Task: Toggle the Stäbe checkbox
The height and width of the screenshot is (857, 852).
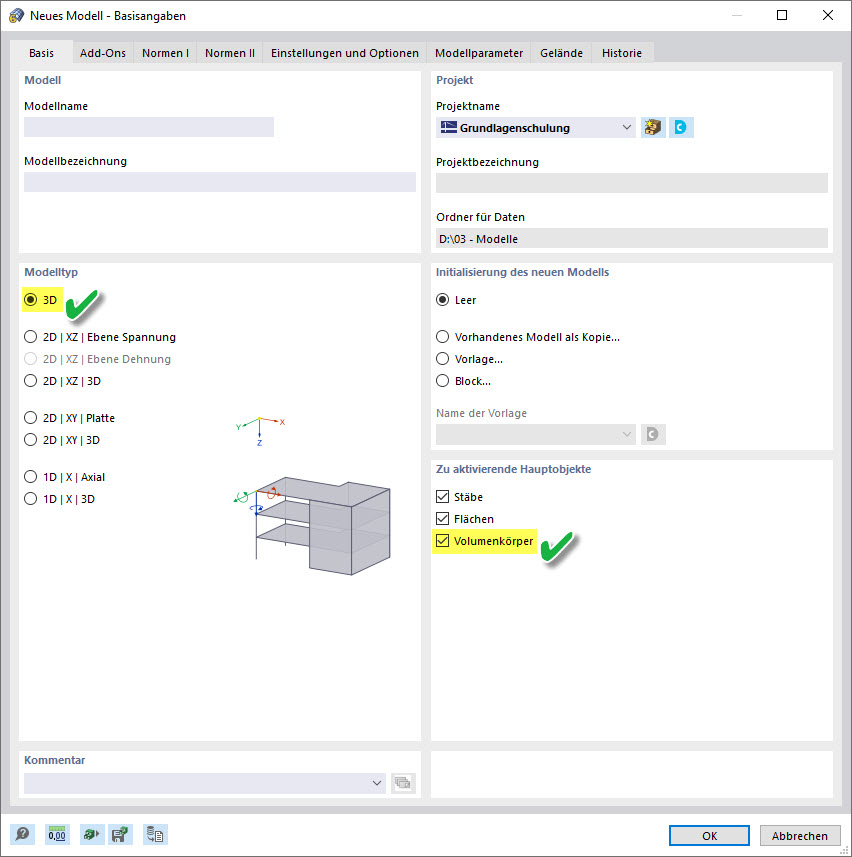Action: pos(443,496)
